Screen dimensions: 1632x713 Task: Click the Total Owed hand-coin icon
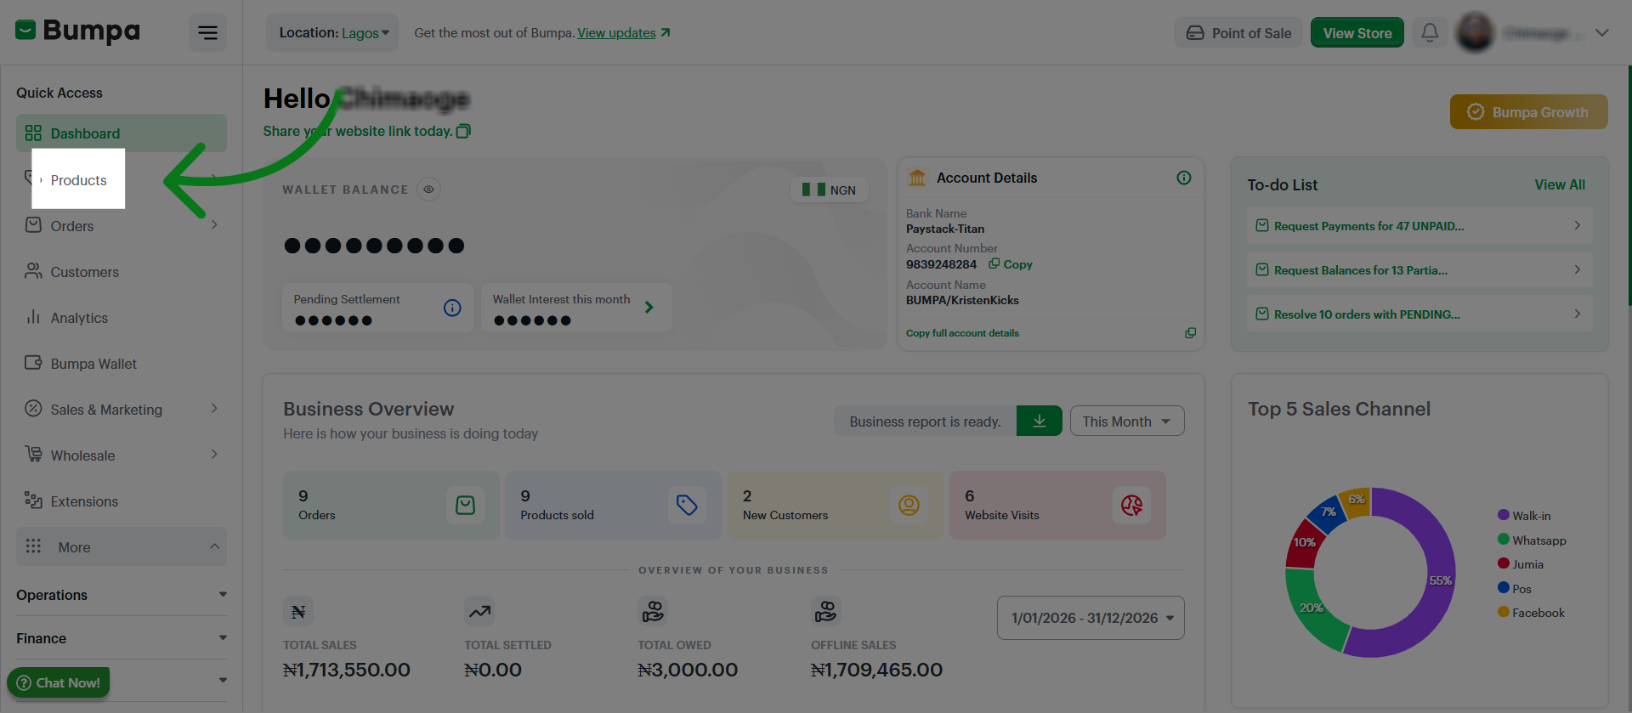(x=653, y=611)
